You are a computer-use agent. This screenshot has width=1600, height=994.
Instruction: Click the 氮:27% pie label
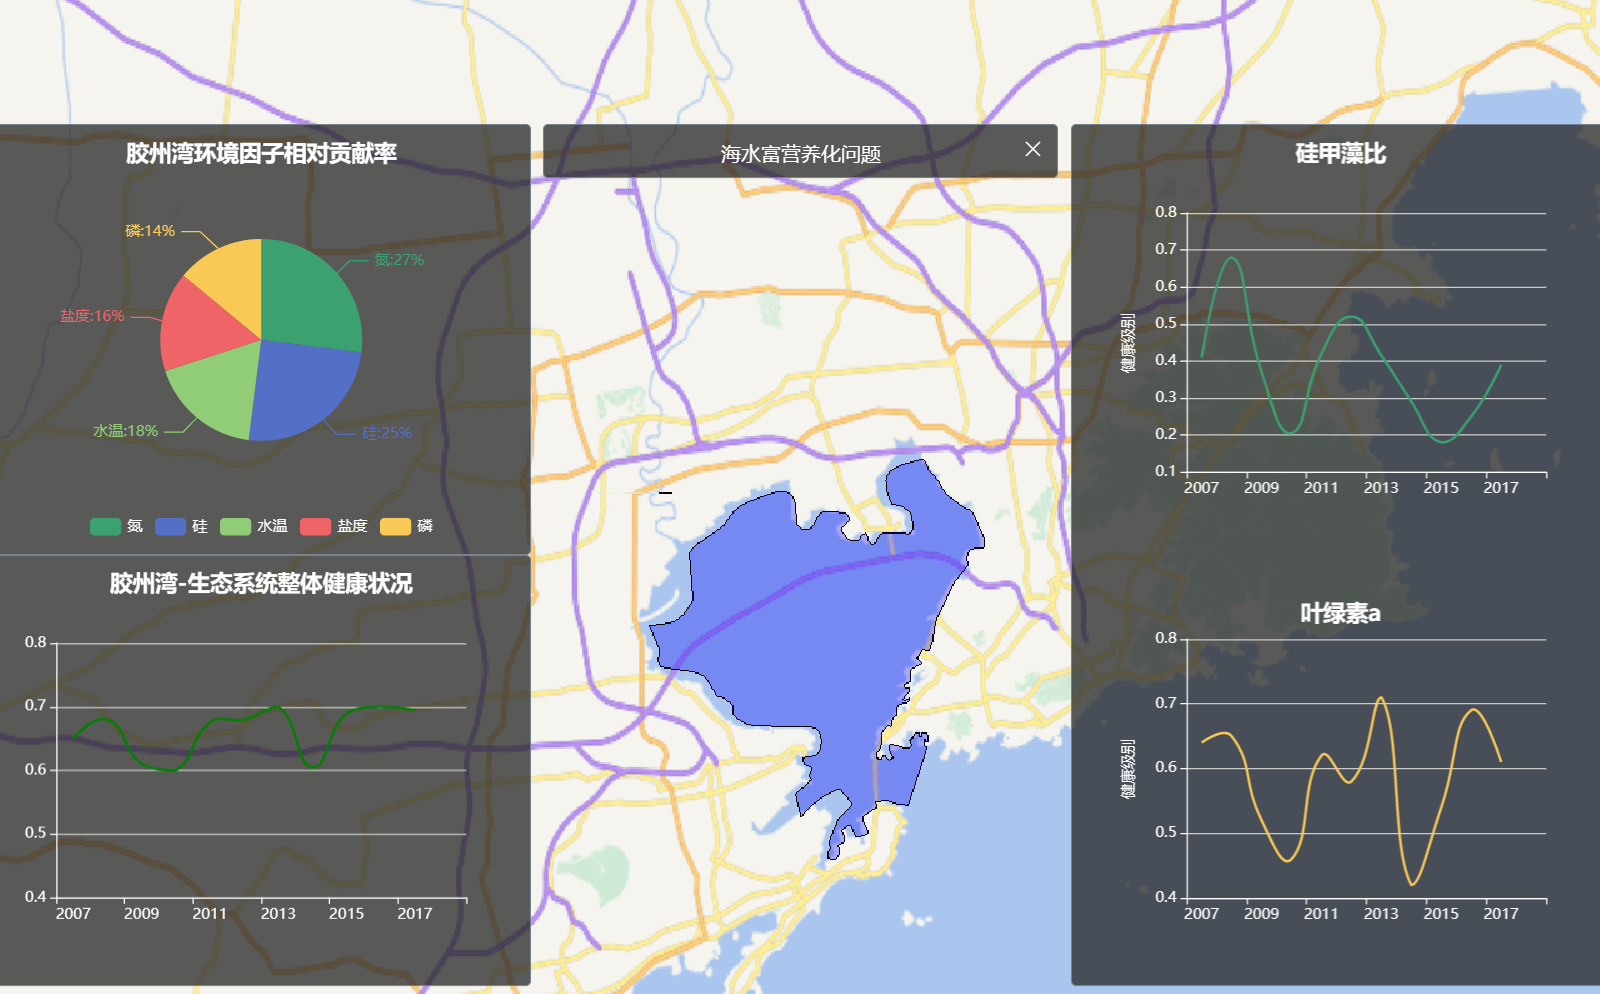click(399, 260)
